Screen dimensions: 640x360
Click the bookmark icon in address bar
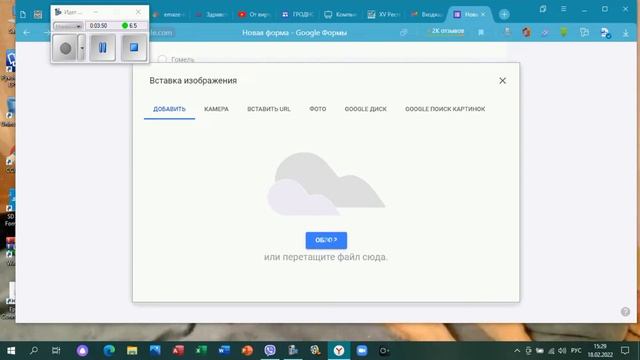[x=481, y=32]
